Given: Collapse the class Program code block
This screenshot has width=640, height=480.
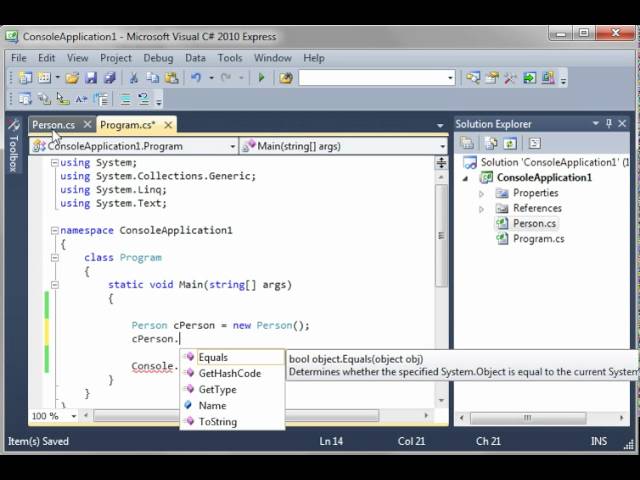Looking at the screenshot, I should click(55, 258).
